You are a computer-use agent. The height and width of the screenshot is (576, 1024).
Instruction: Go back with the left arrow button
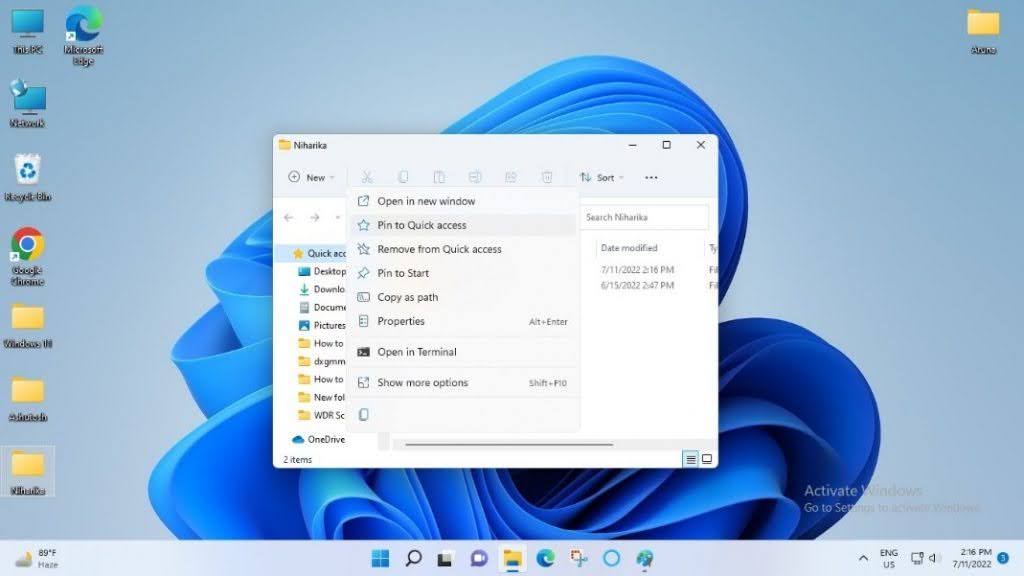tap(289, 217)
